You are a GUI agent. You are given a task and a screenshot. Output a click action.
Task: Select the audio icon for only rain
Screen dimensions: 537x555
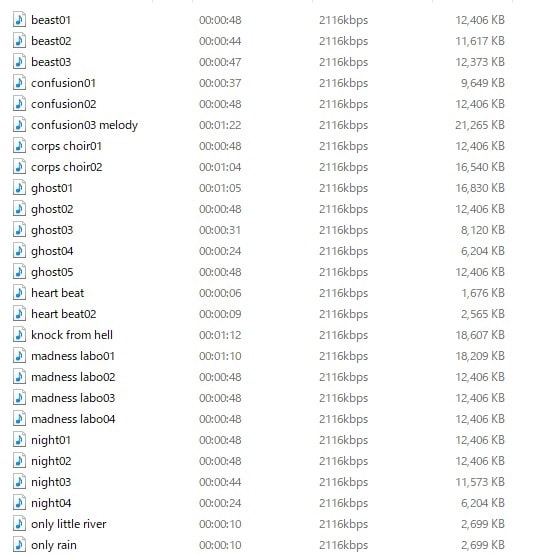click(19, 545)
